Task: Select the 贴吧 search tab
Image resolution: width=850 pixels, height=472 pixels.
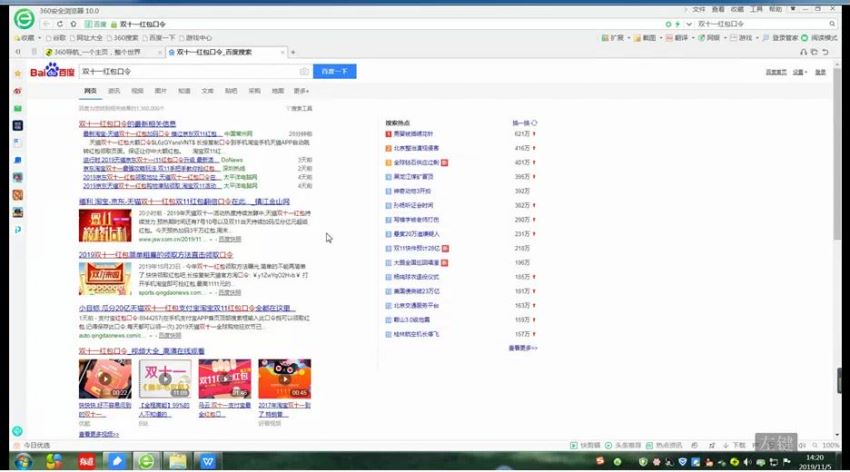Action: pyautogui.click(x=231, y=91)
